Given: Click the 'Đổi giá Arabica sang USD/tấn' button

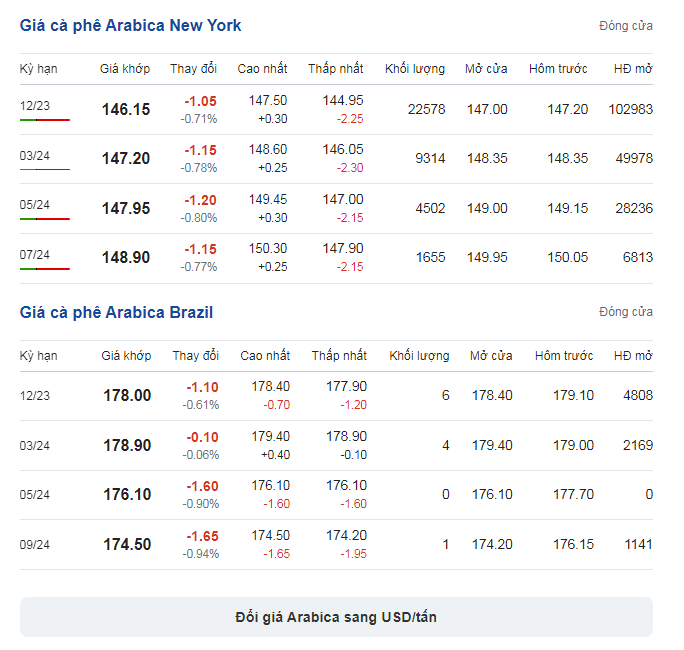Looking at the screenshot, I should pyautogui.click(x=336, y=617).
